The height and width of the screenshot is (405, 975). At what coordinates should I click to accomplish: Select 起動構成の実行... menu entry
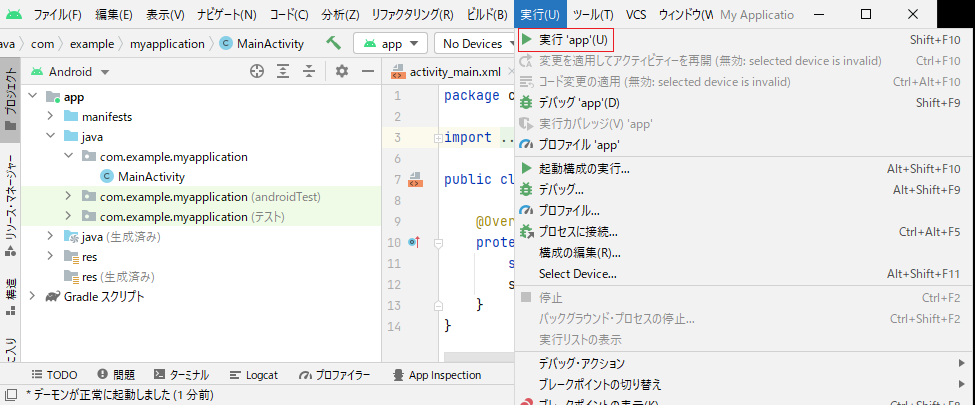pyautogui.click(x=744, y=169)
